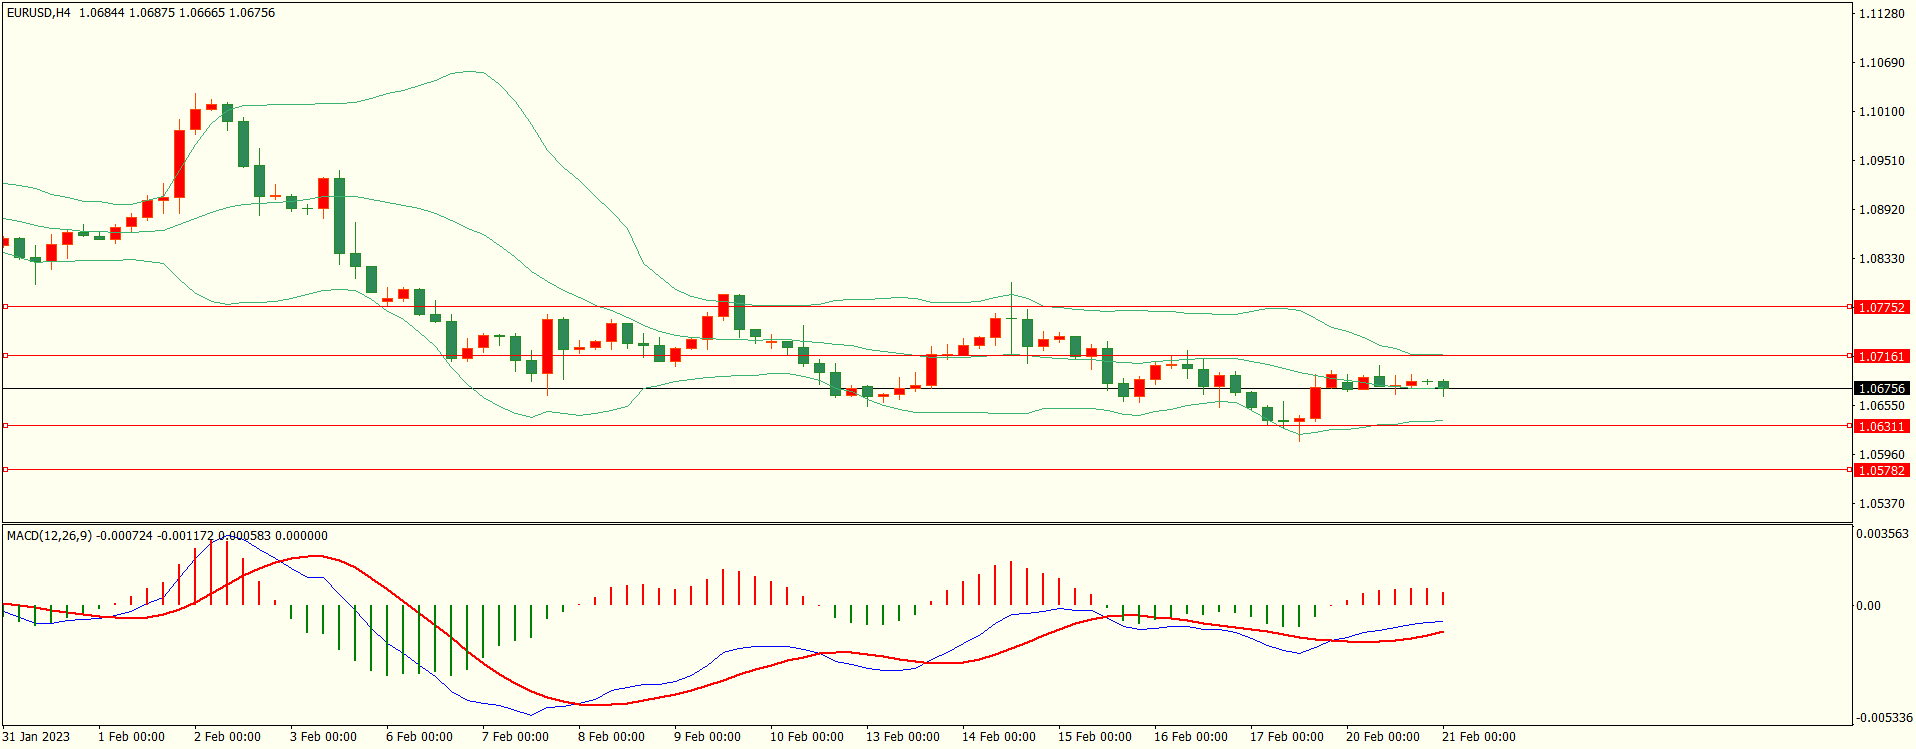Click the MACD(12,26,9) indicator label
Viewport: 1916px width, 749px height.
pyautogui.click(x=49, y=536)
